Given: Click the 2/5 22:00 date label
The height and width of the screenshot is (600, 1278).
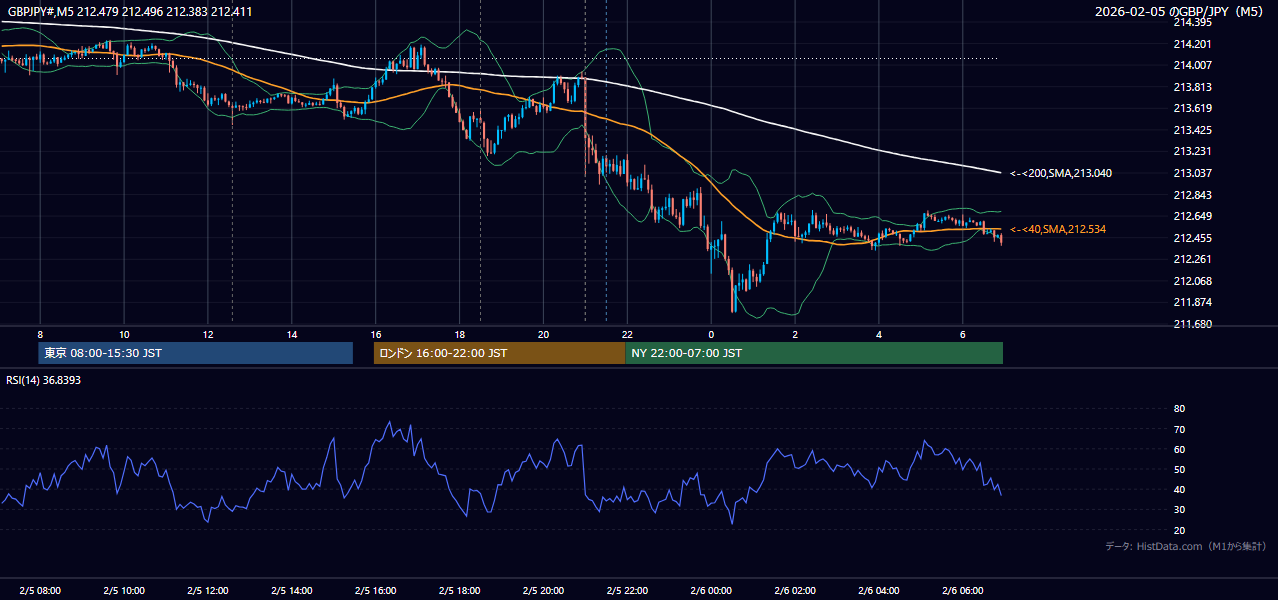Looking at the screenshot, I should click(x=627, y=590).
